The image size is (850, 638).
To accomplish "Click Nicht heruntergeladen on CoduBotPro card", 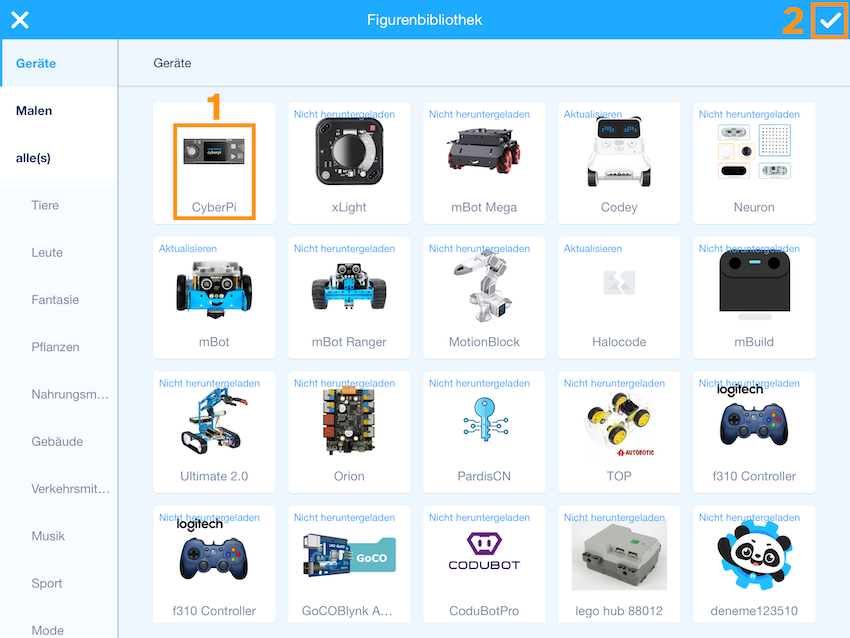I will click(x=479, y=518).
